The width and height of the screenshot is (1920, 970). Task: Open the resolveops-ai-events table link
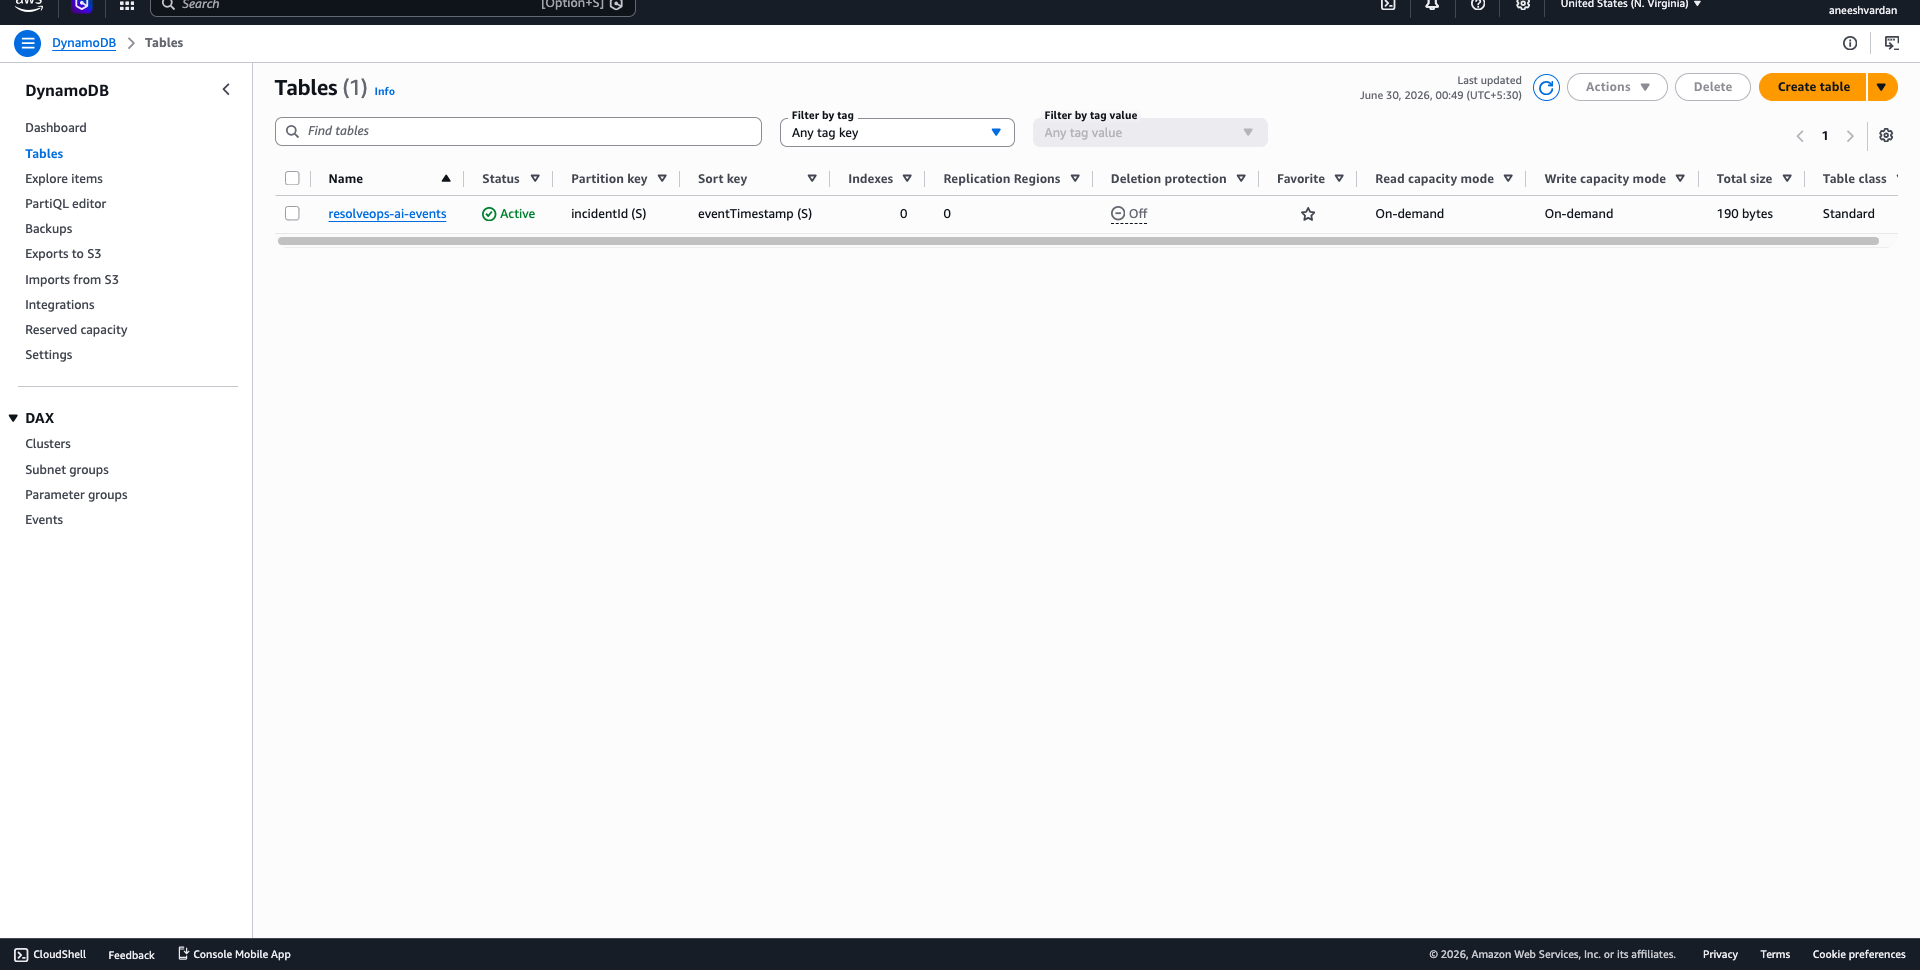tap(387, 214)
